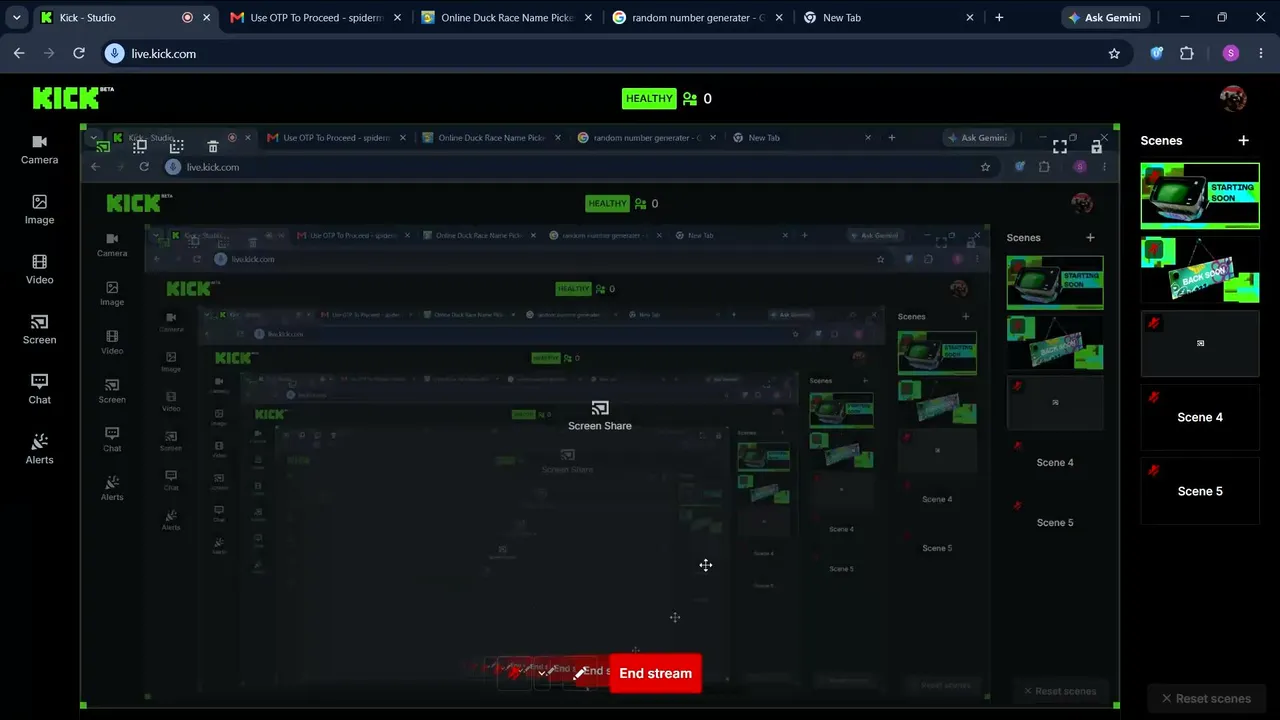Select the third scene thumbnail with the screen share
The image size is (1280, 720).
1200,343
